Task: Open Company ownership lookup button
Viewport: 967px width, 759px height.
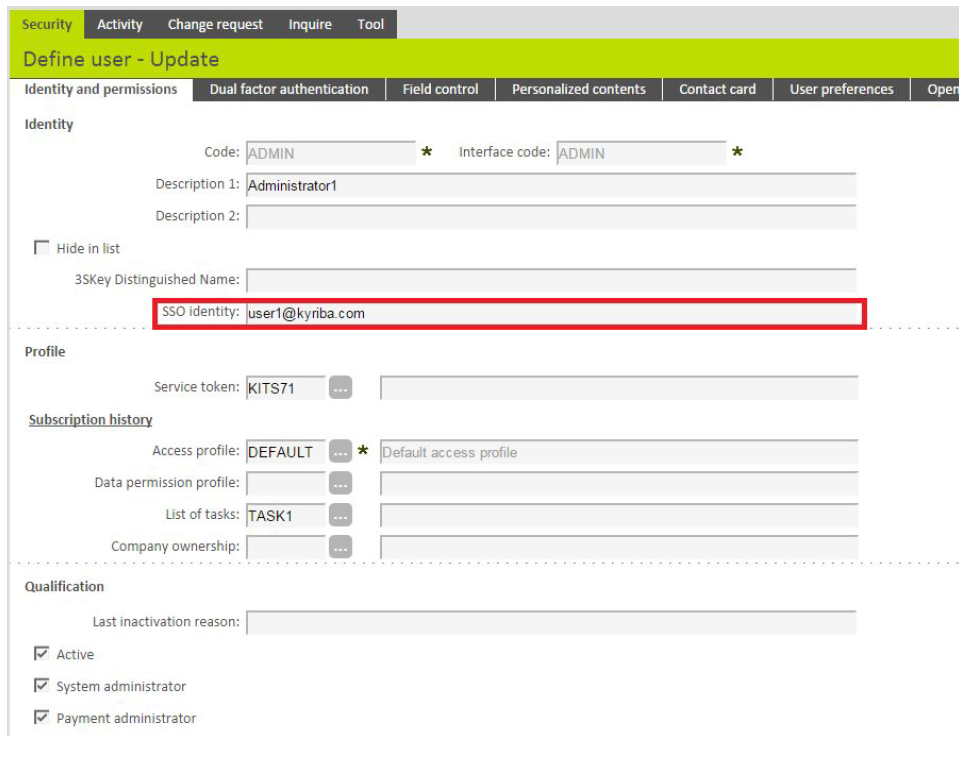Action: (x=341, y=548)
